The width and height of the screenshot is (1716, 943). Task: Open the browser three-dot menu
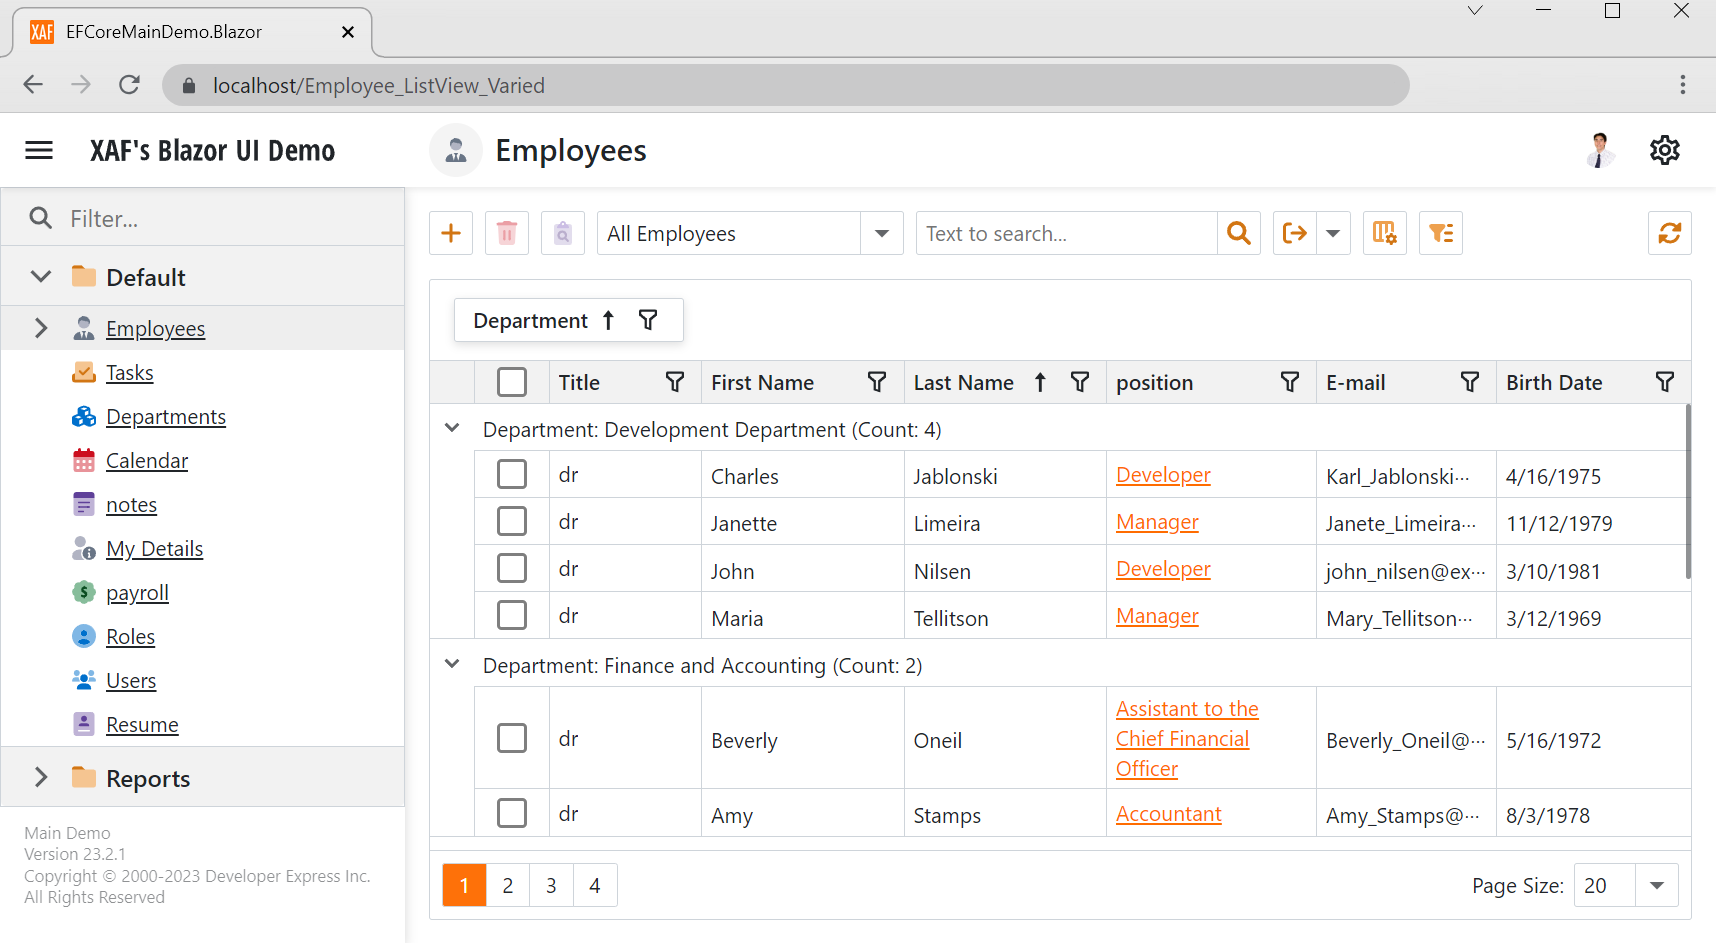coord(1683,85)
